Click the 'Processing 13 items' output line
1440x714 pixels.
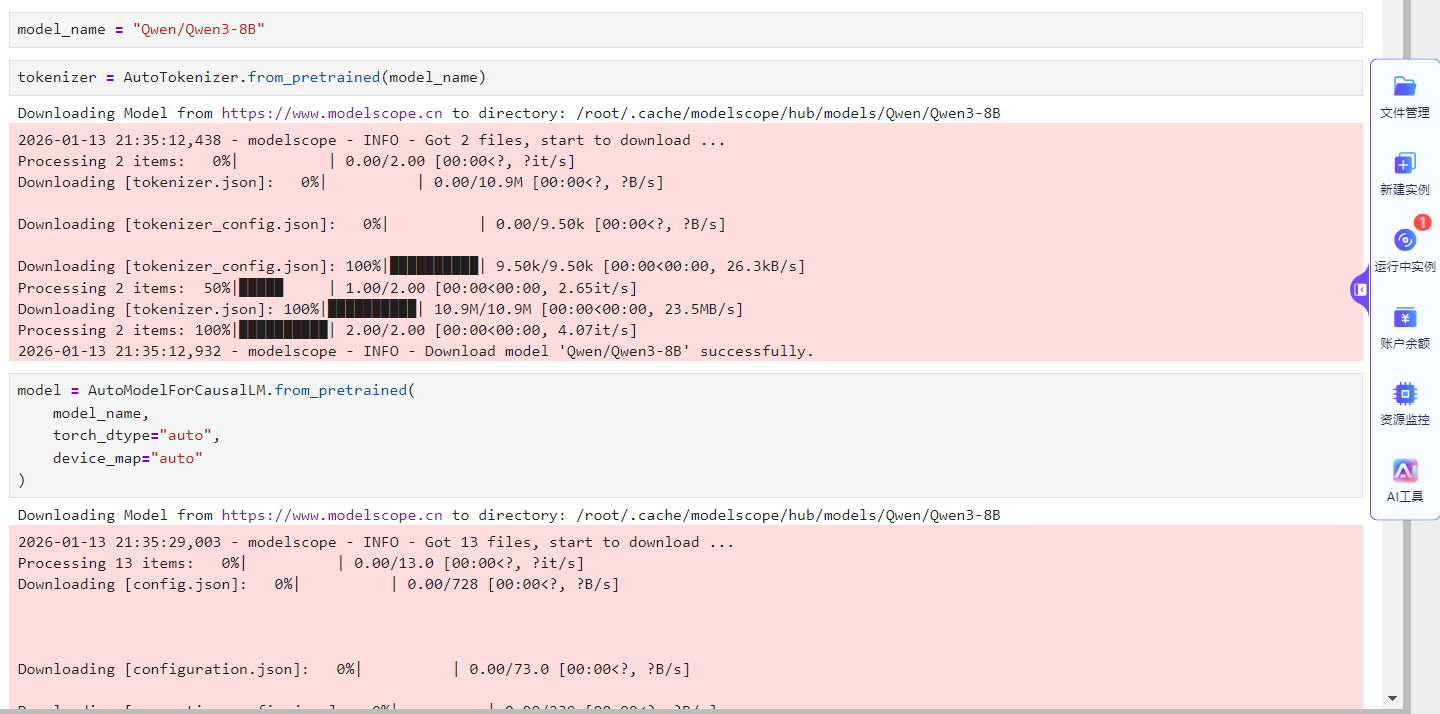pos(301,563)
